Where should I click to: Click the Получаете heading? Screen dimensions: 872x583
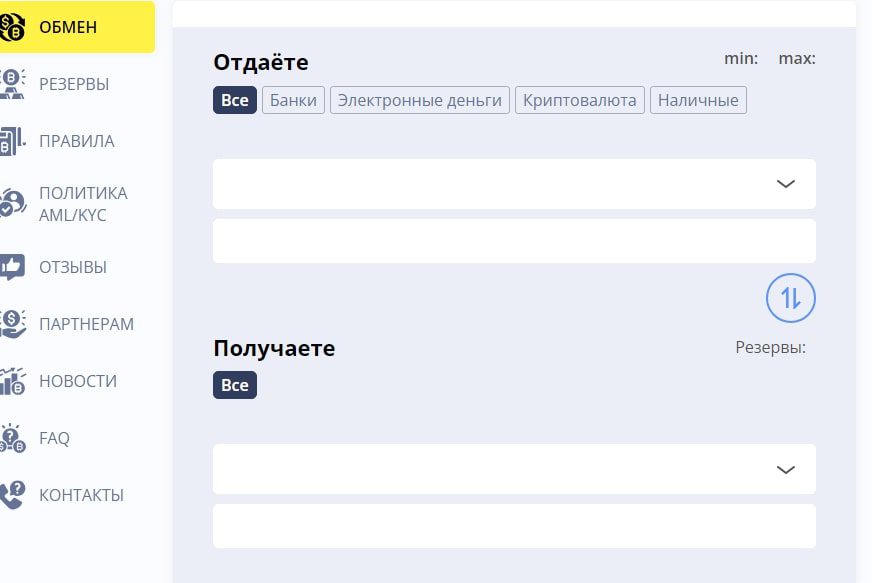click(274, 348)
